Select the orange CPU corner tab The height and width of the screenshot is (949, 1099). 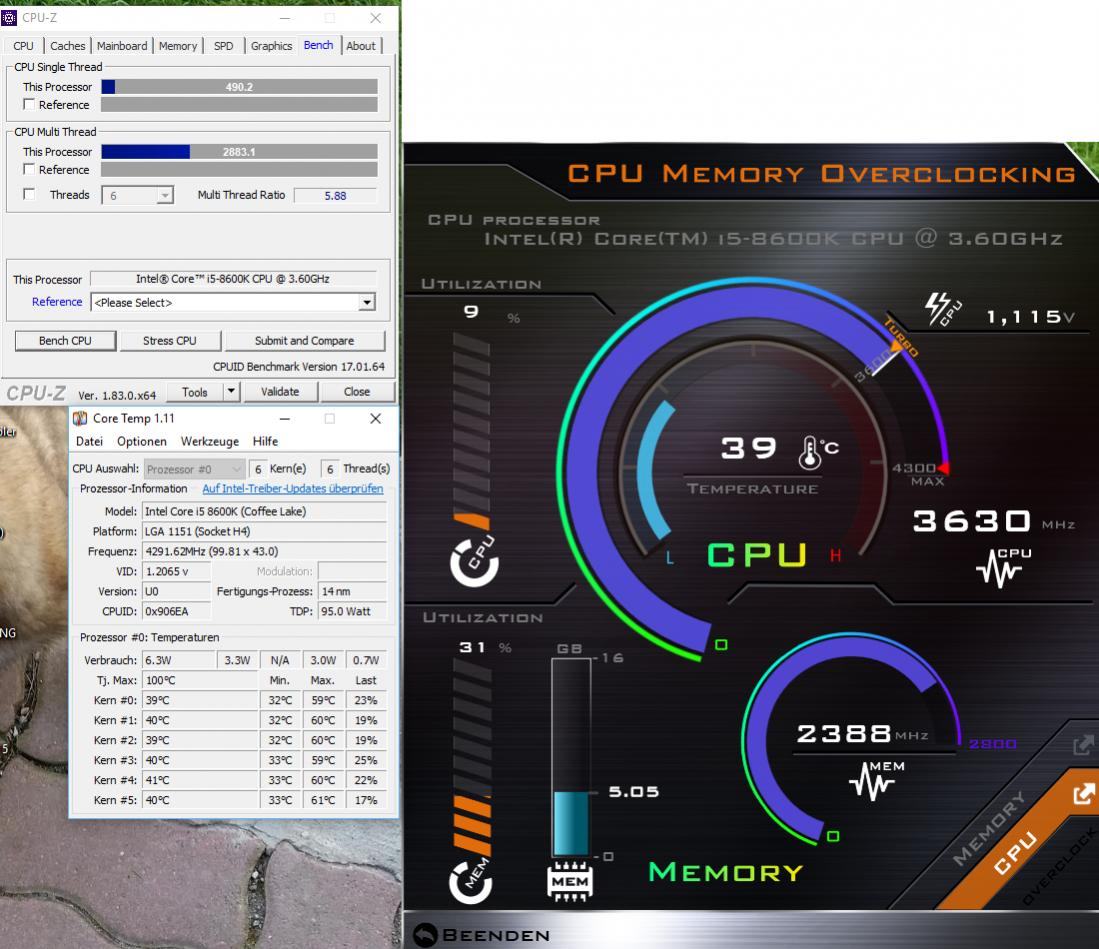pyautogui.click(x=1015, y=852)
